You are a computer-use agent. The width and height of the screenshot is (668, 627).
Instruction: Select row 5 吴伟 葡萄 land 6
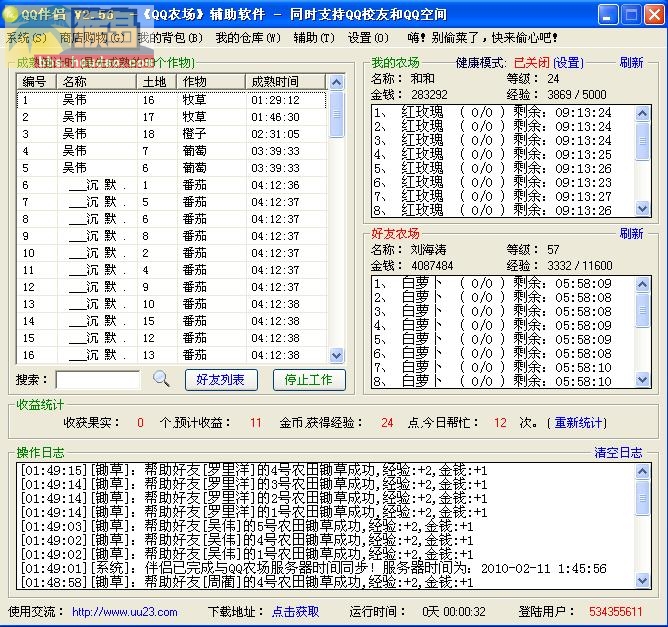click(172, 168)
